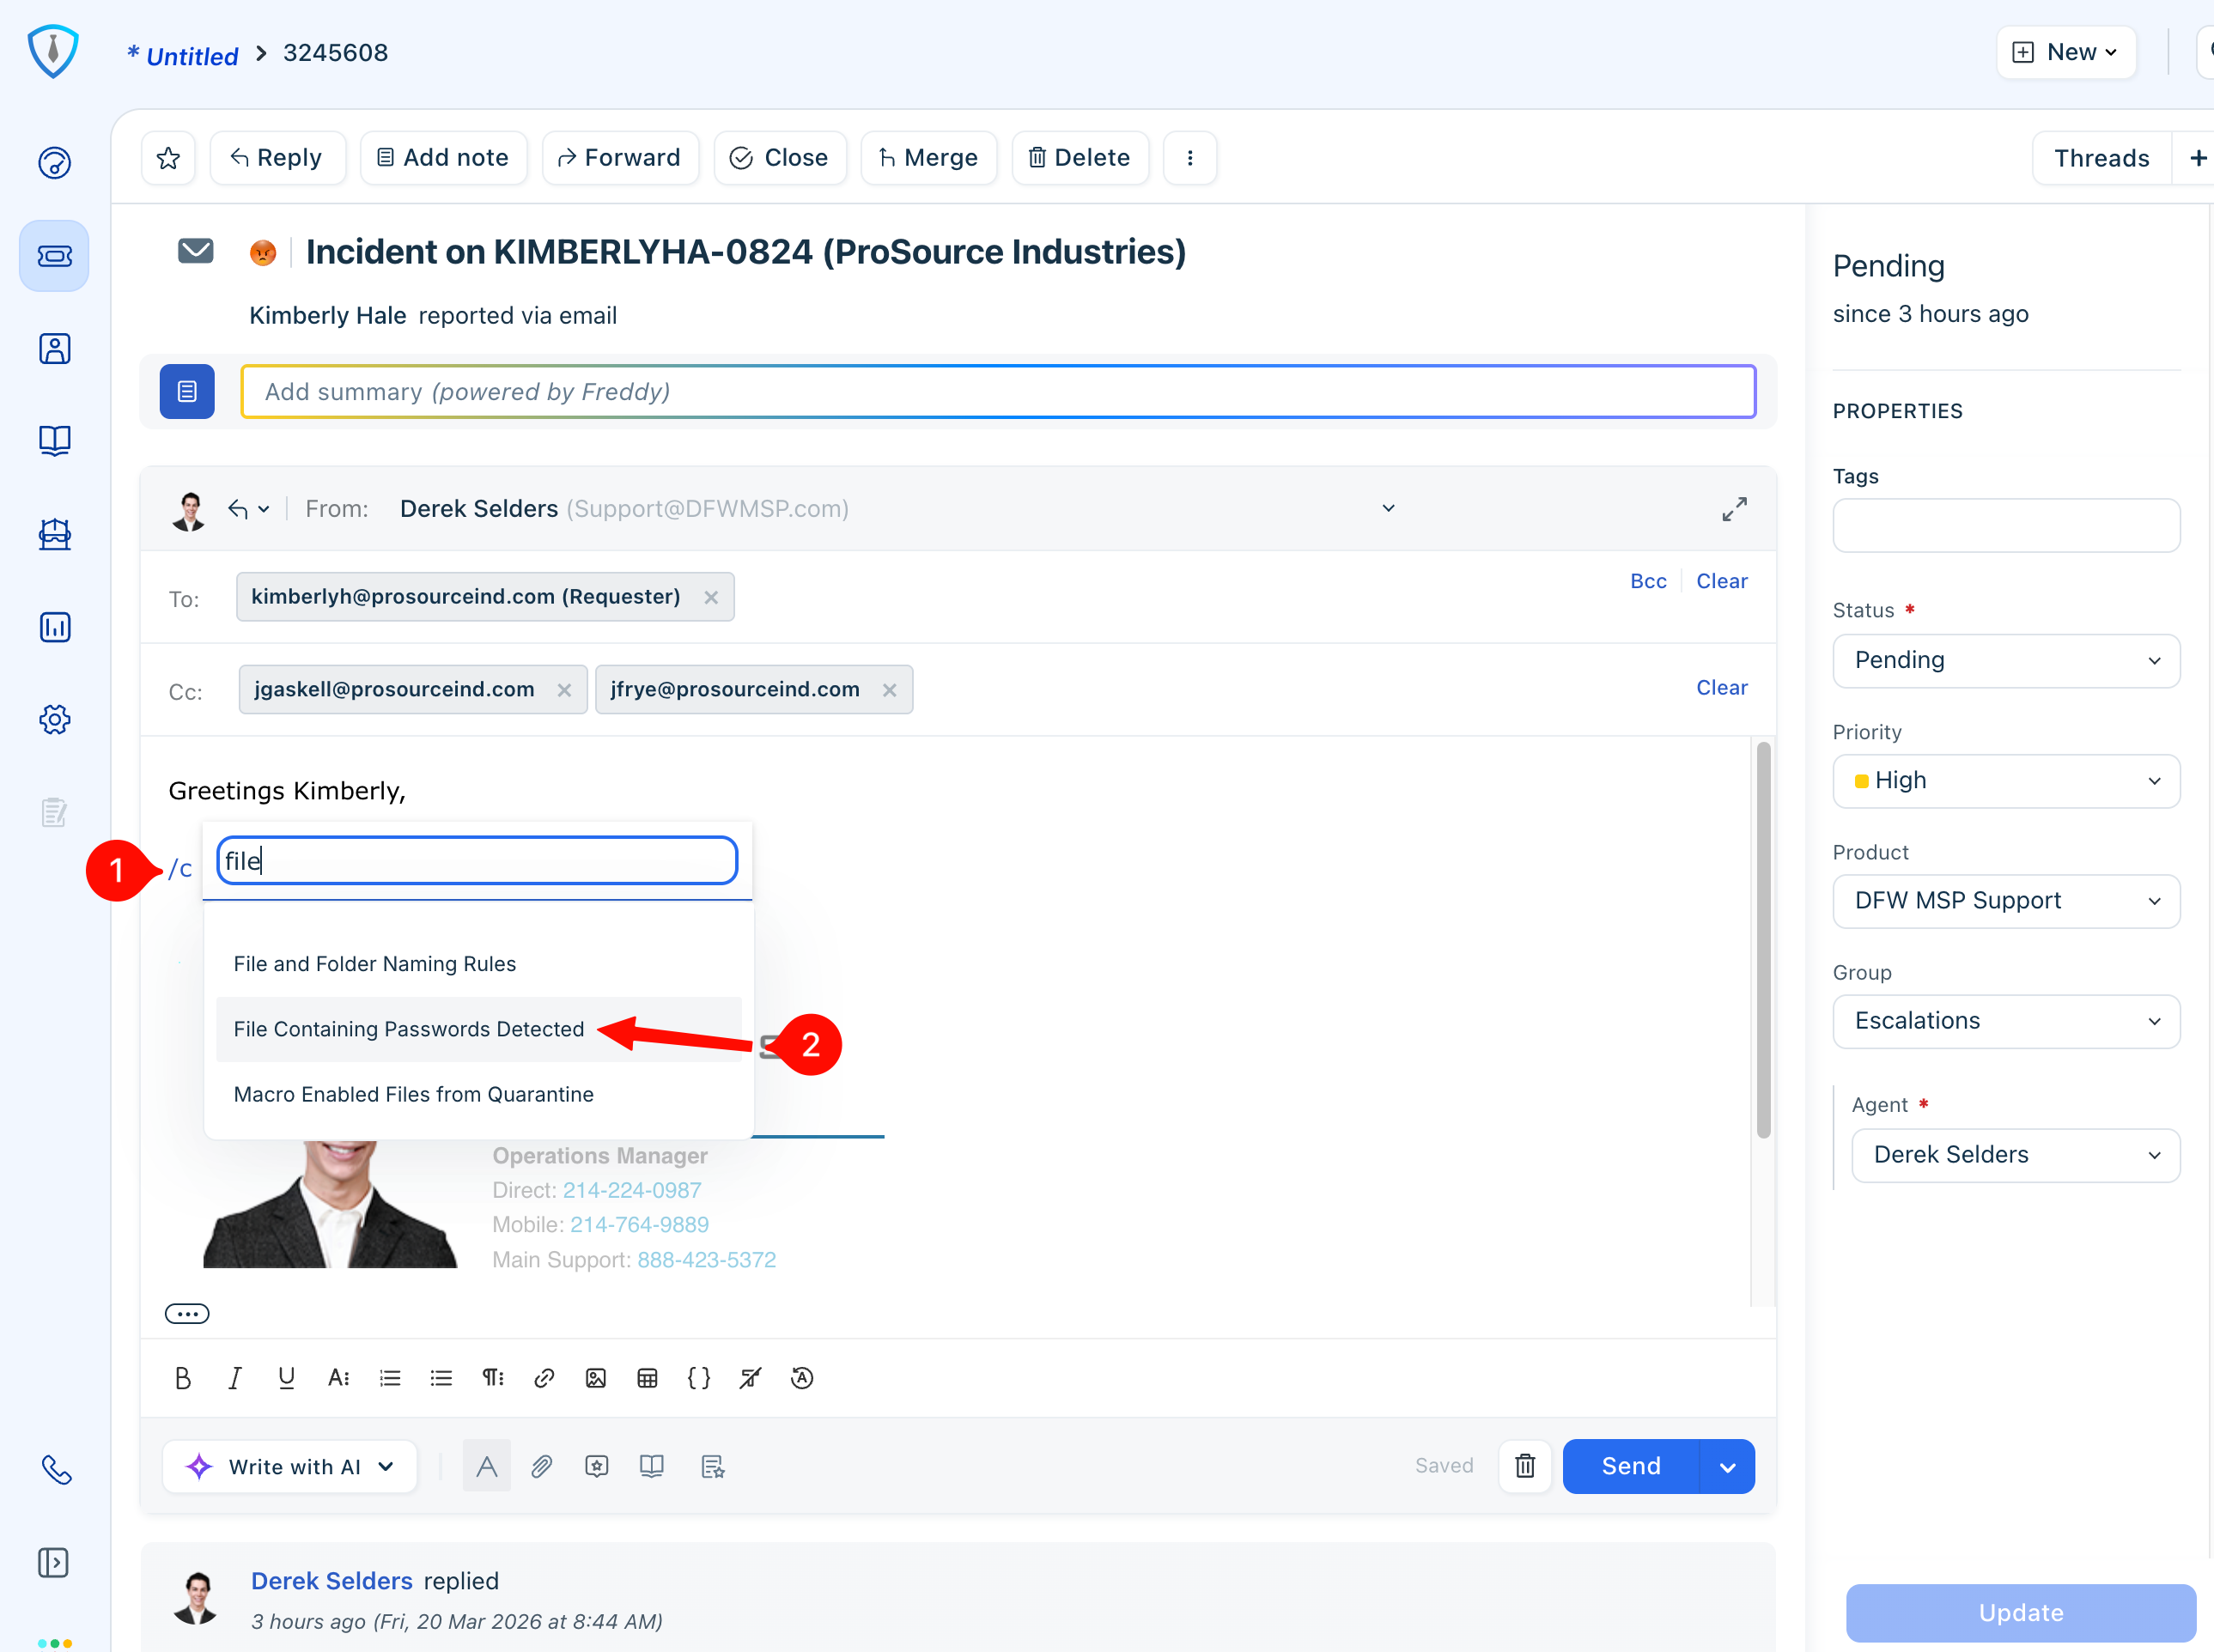Open the Tickets section in the sidebar
2214x1652 pixels.
(x=54, y=256)
